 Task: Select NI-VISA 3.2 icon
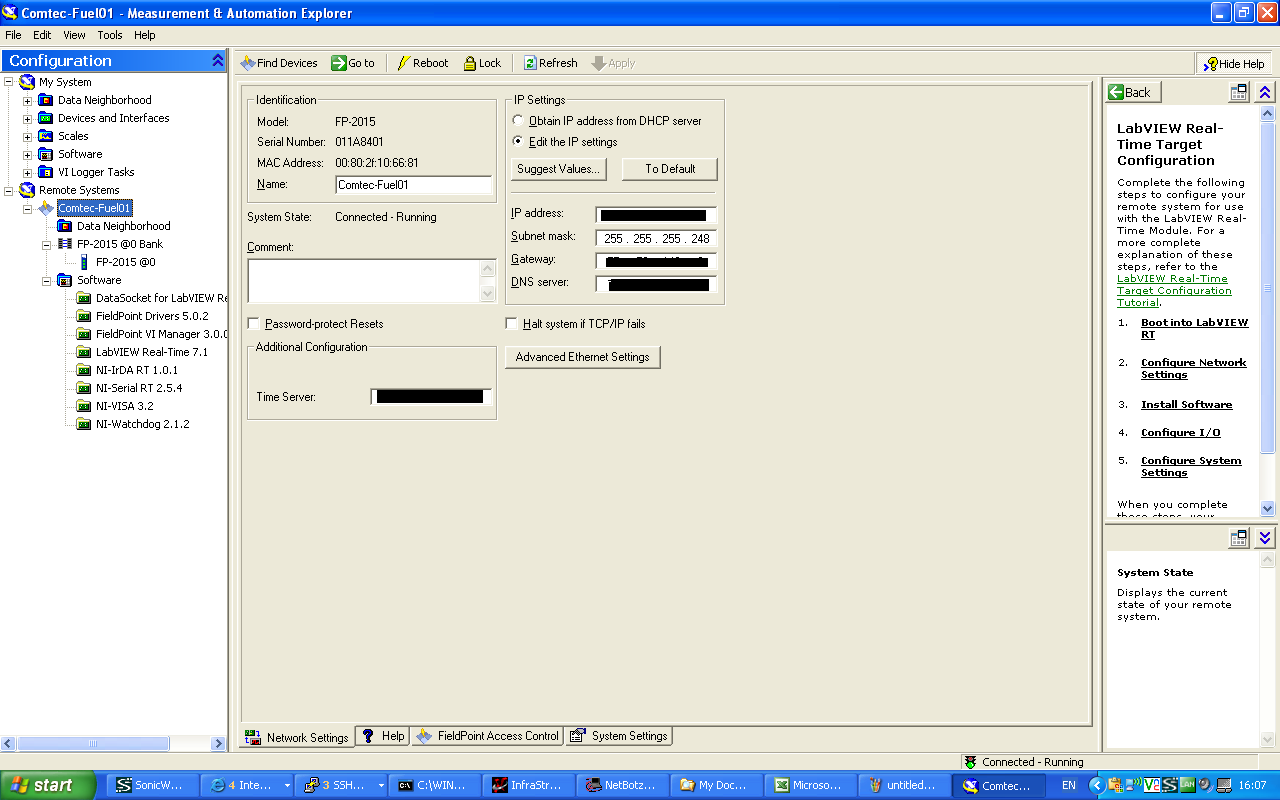coord(84,406)
